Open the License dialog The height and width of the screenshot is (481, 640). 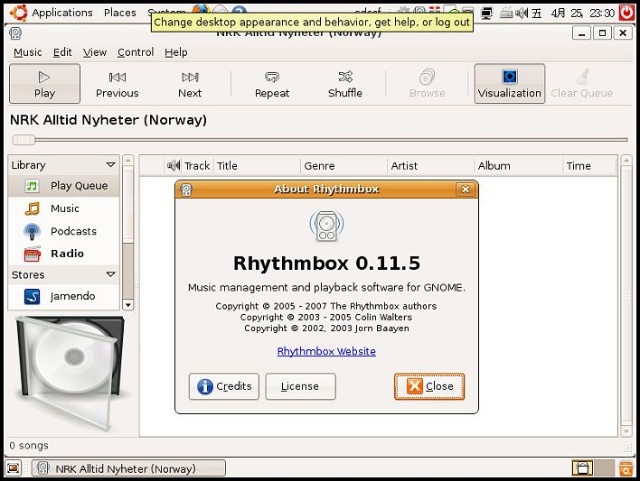click(300, 386)
